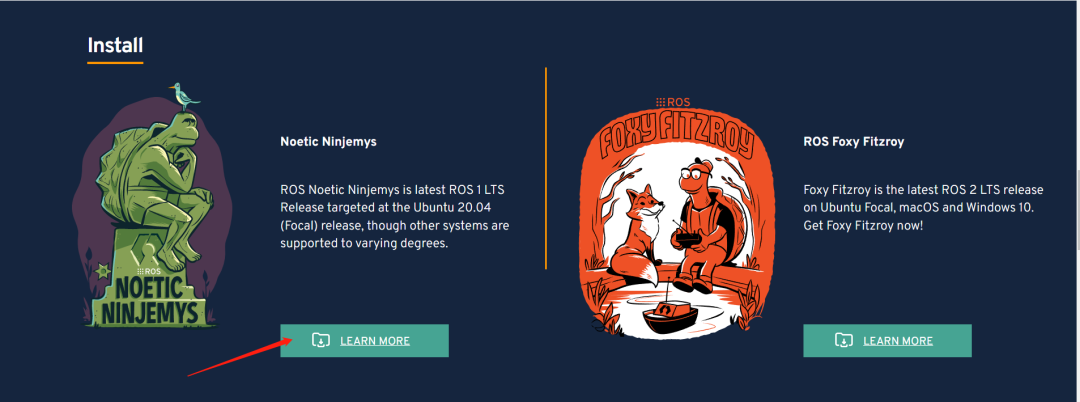Click the download icon in Noetic's Learn More button
The height and width of the screenshot is (402, 1080).
click(x=321, y=341)
